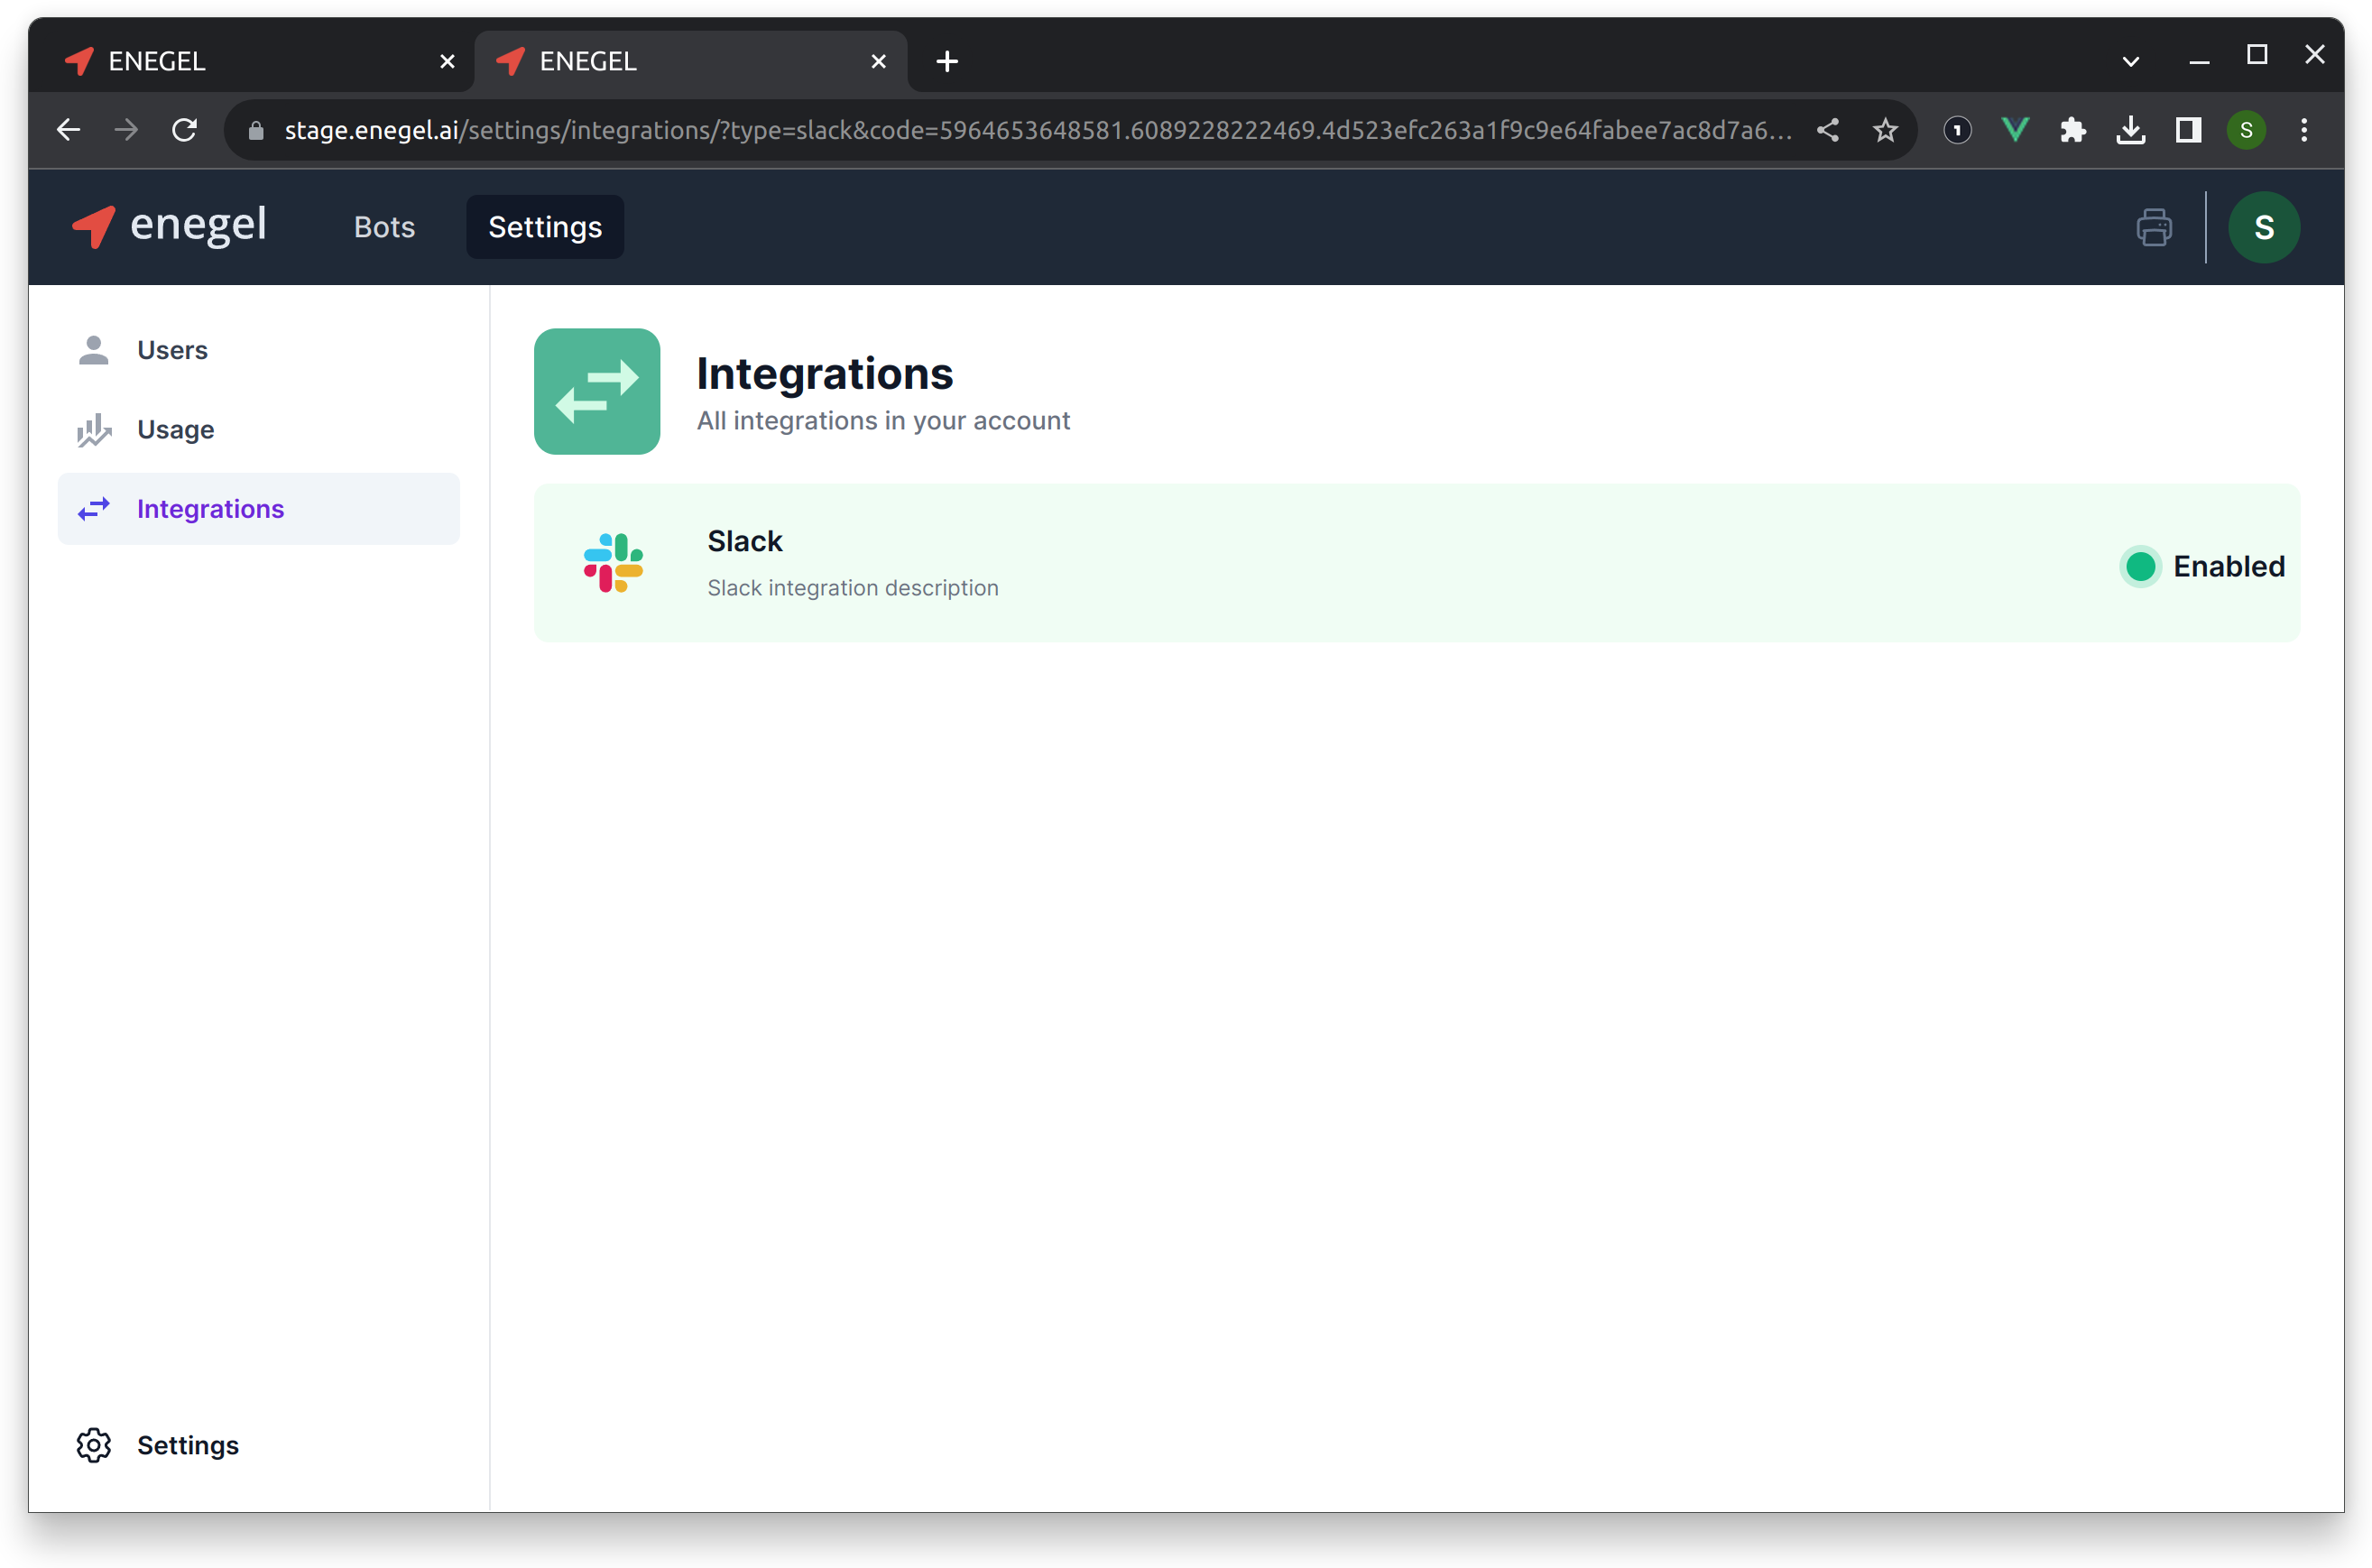The image size is (2372, 1568).
Task: Open the browser tab search chevron
Action: 2130,60
